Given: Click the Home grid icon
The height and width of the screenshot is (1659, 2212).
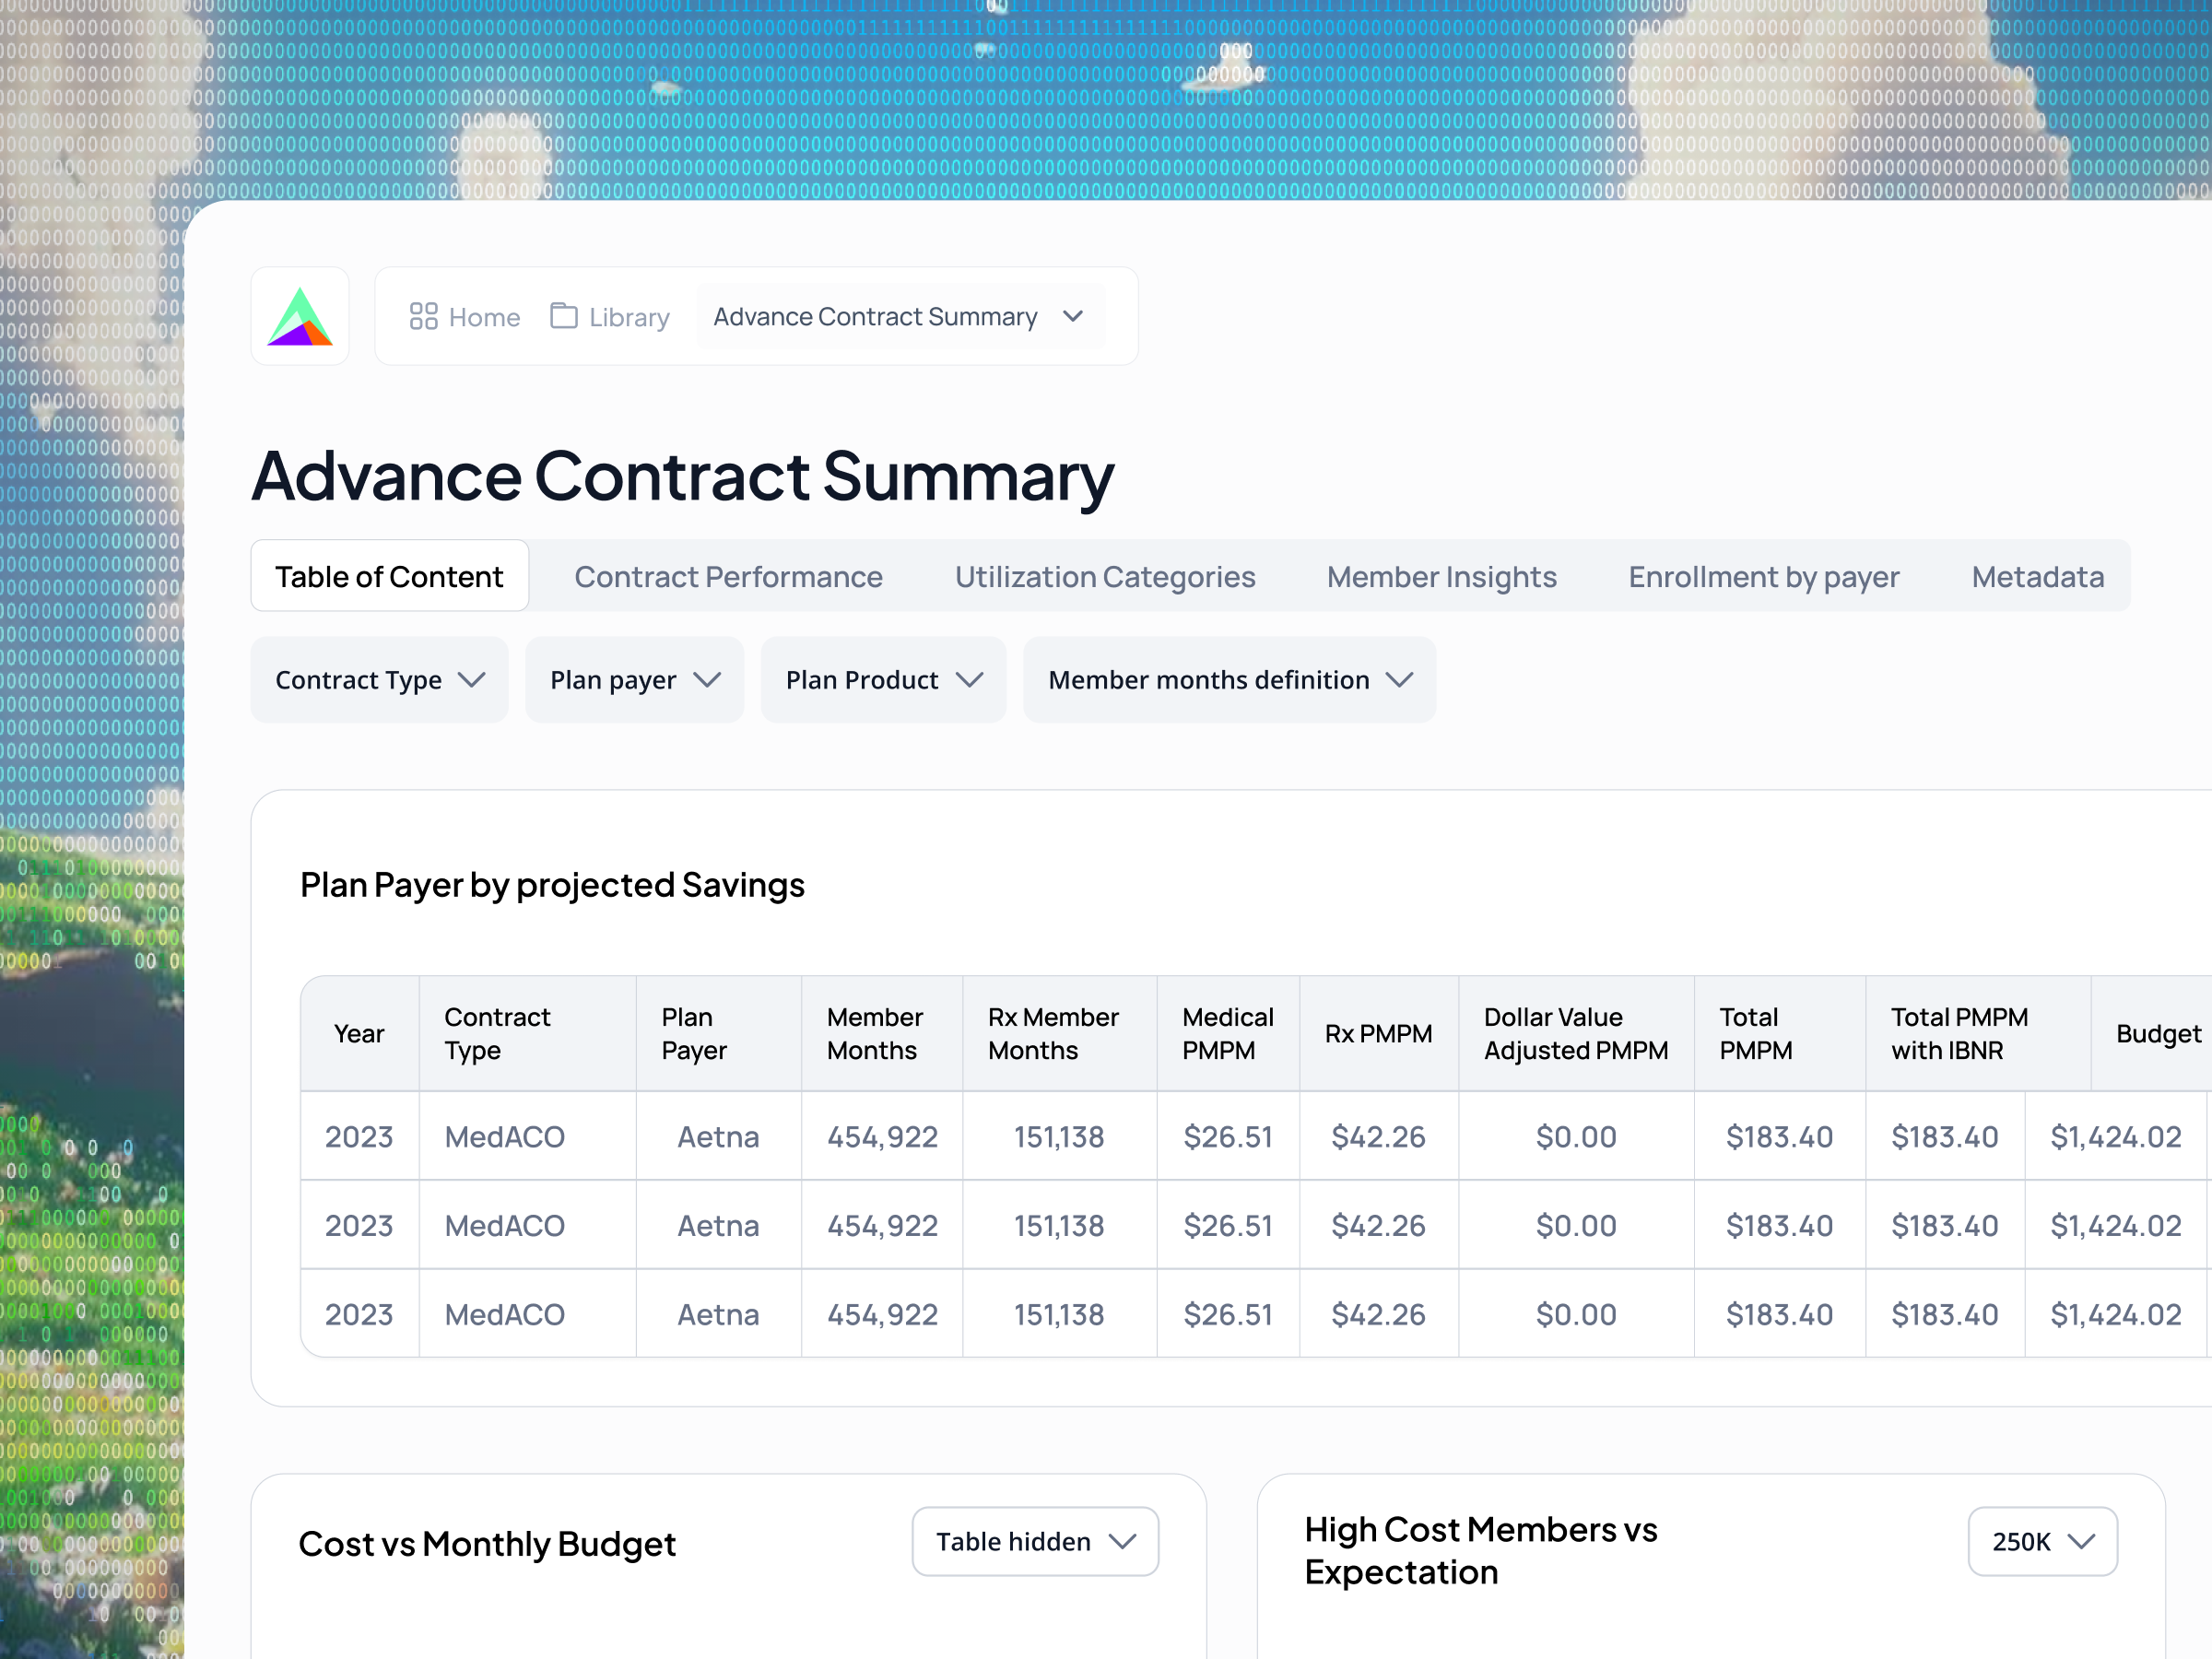Looking at the screenshot, I should pos(424,316).
